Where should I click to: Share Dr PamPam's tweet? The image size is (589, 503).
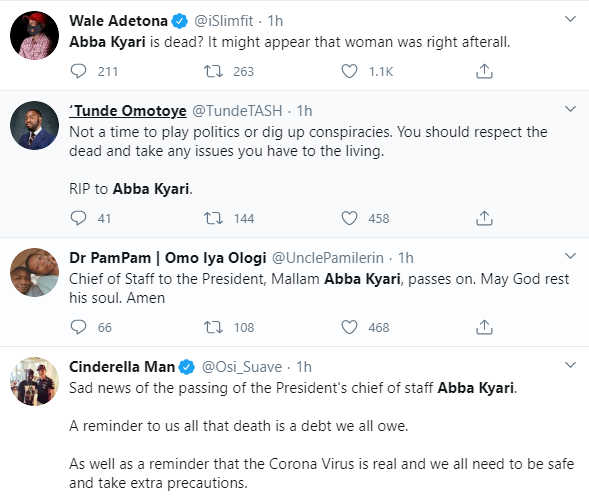pos(484,327)
